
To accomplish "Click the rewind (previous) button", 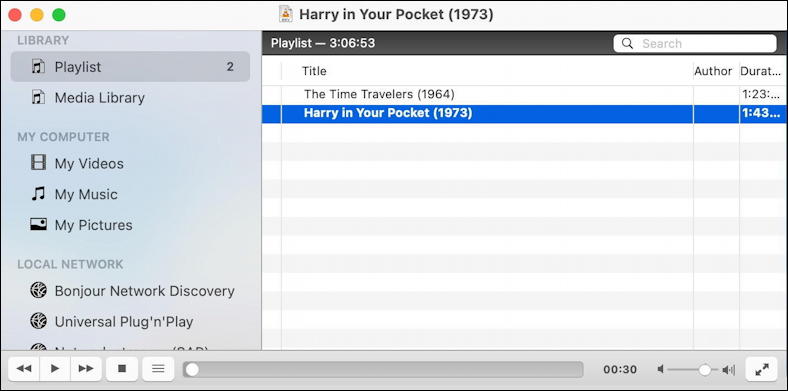I will [24, 369].
